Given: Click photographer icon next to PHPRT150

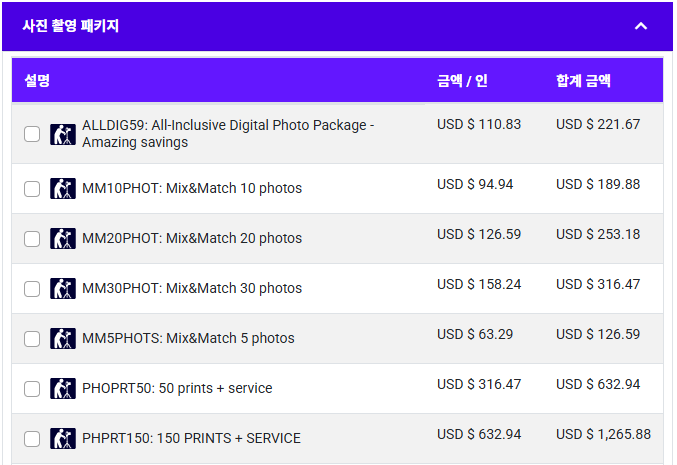Looking at the screenshot, I should click(63, 439).
